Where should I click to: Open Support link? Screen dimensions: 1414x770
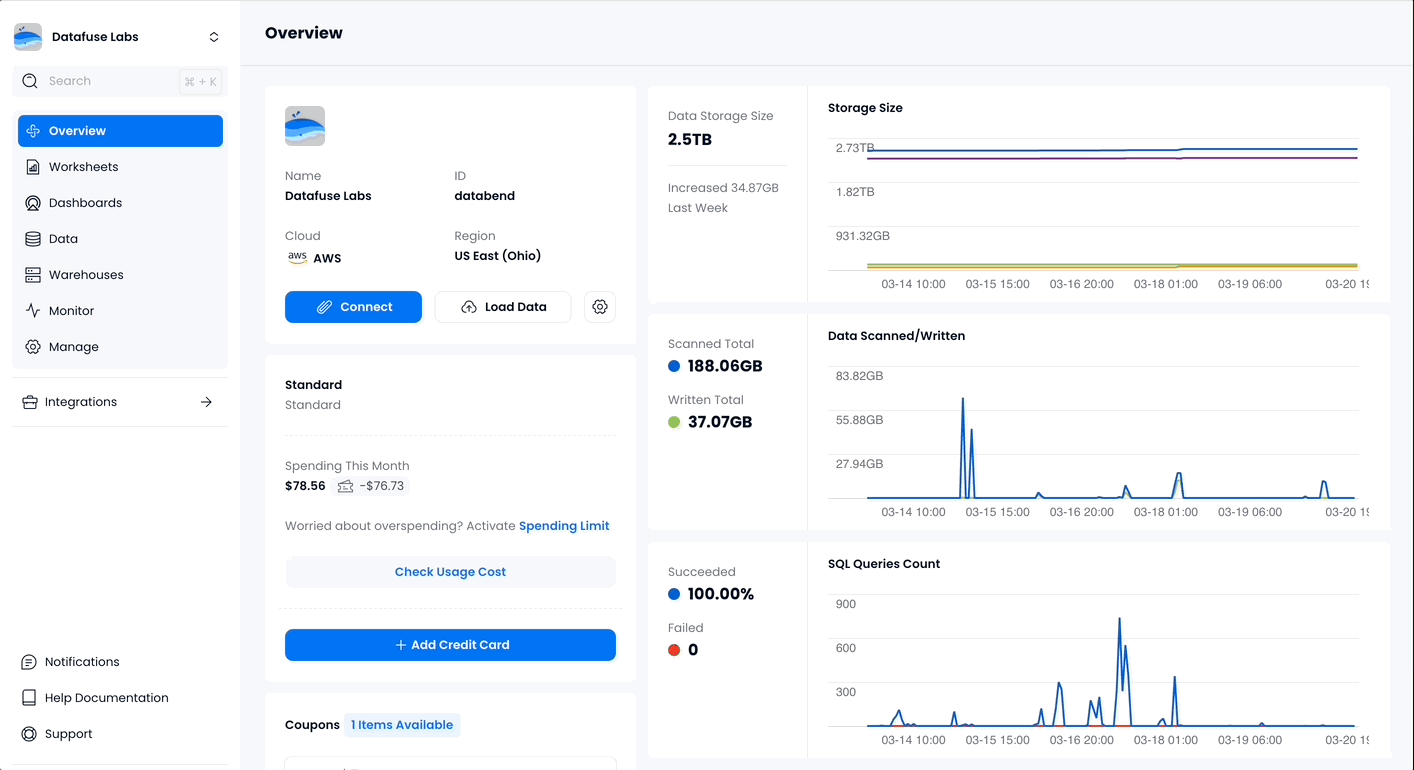pos(69,734)
